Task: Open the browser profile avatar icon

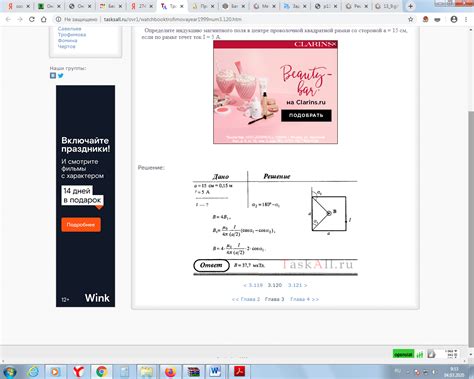Action: [454, 19]
